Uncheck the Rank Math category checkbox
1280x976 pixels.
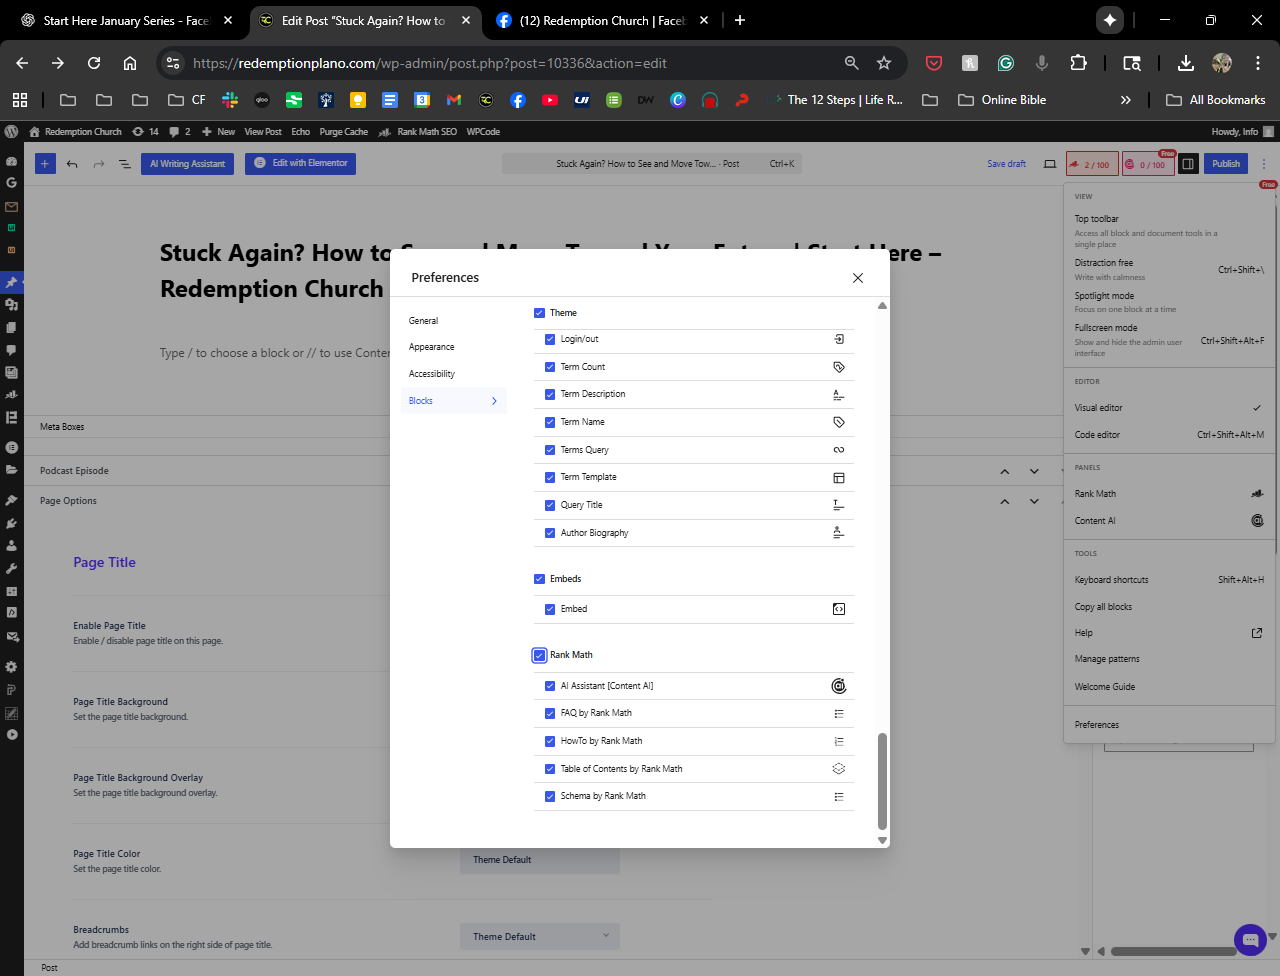point(540,655)
